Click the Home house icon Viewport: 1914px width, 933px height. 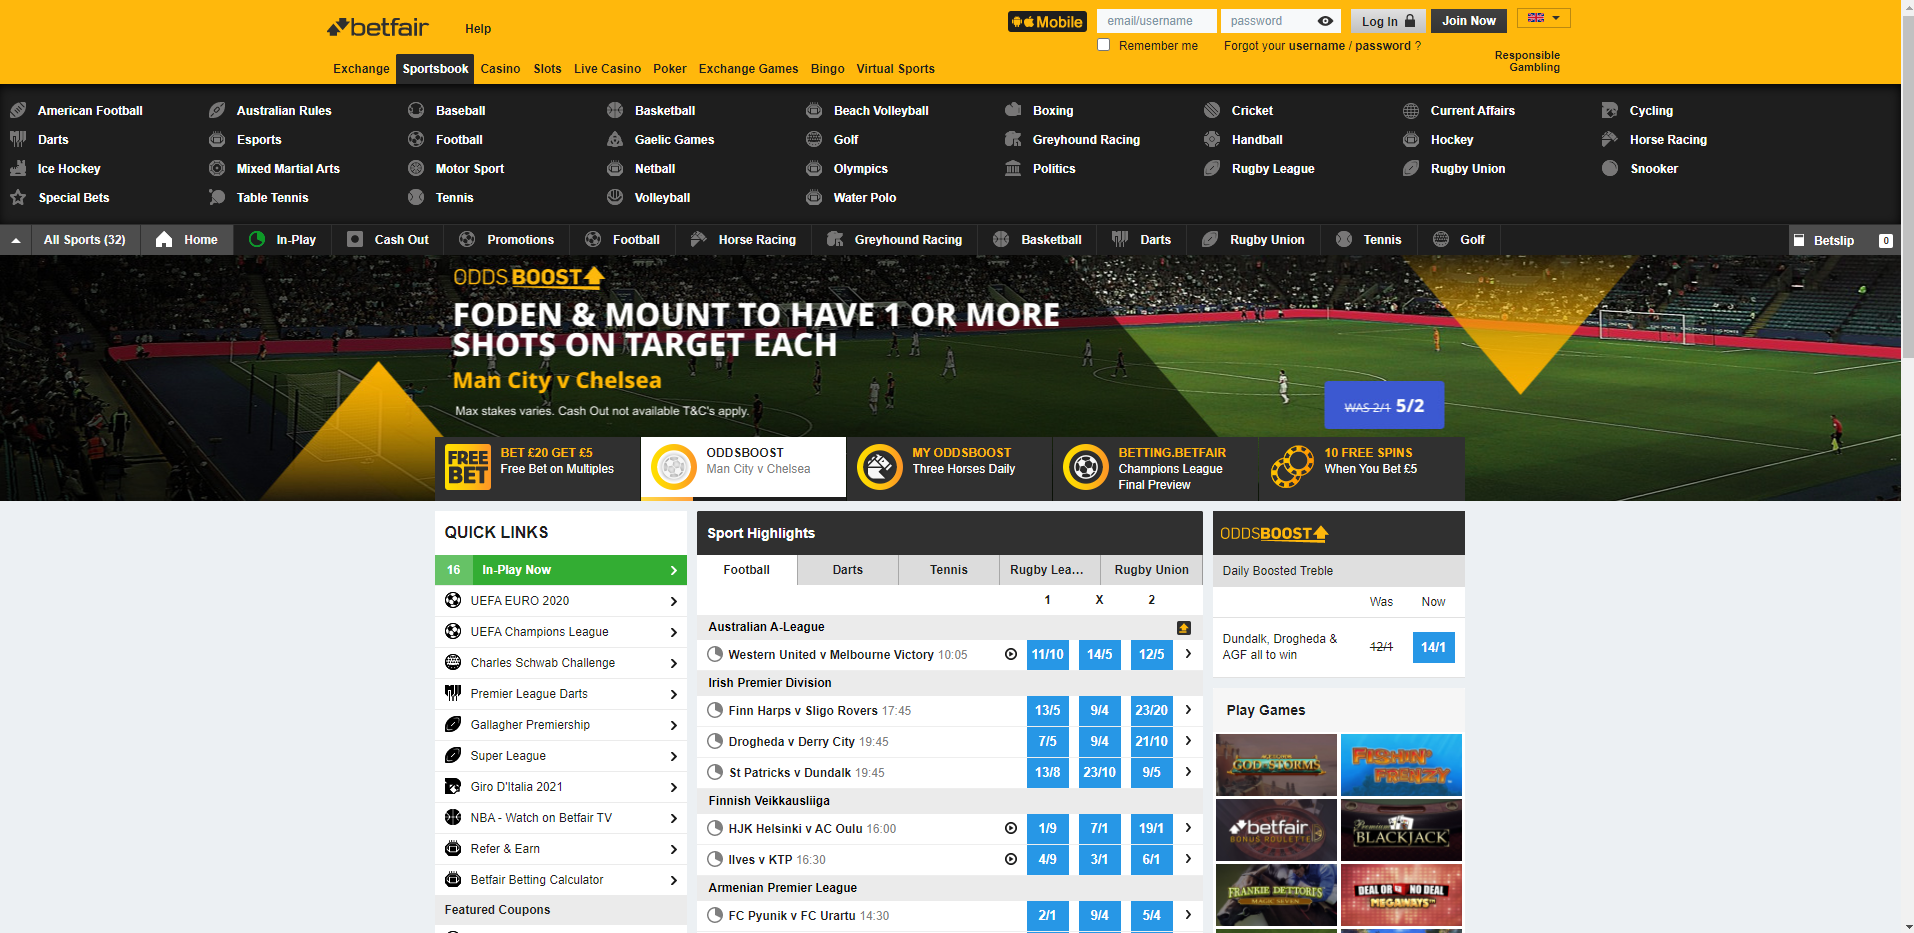coord(164,240)
